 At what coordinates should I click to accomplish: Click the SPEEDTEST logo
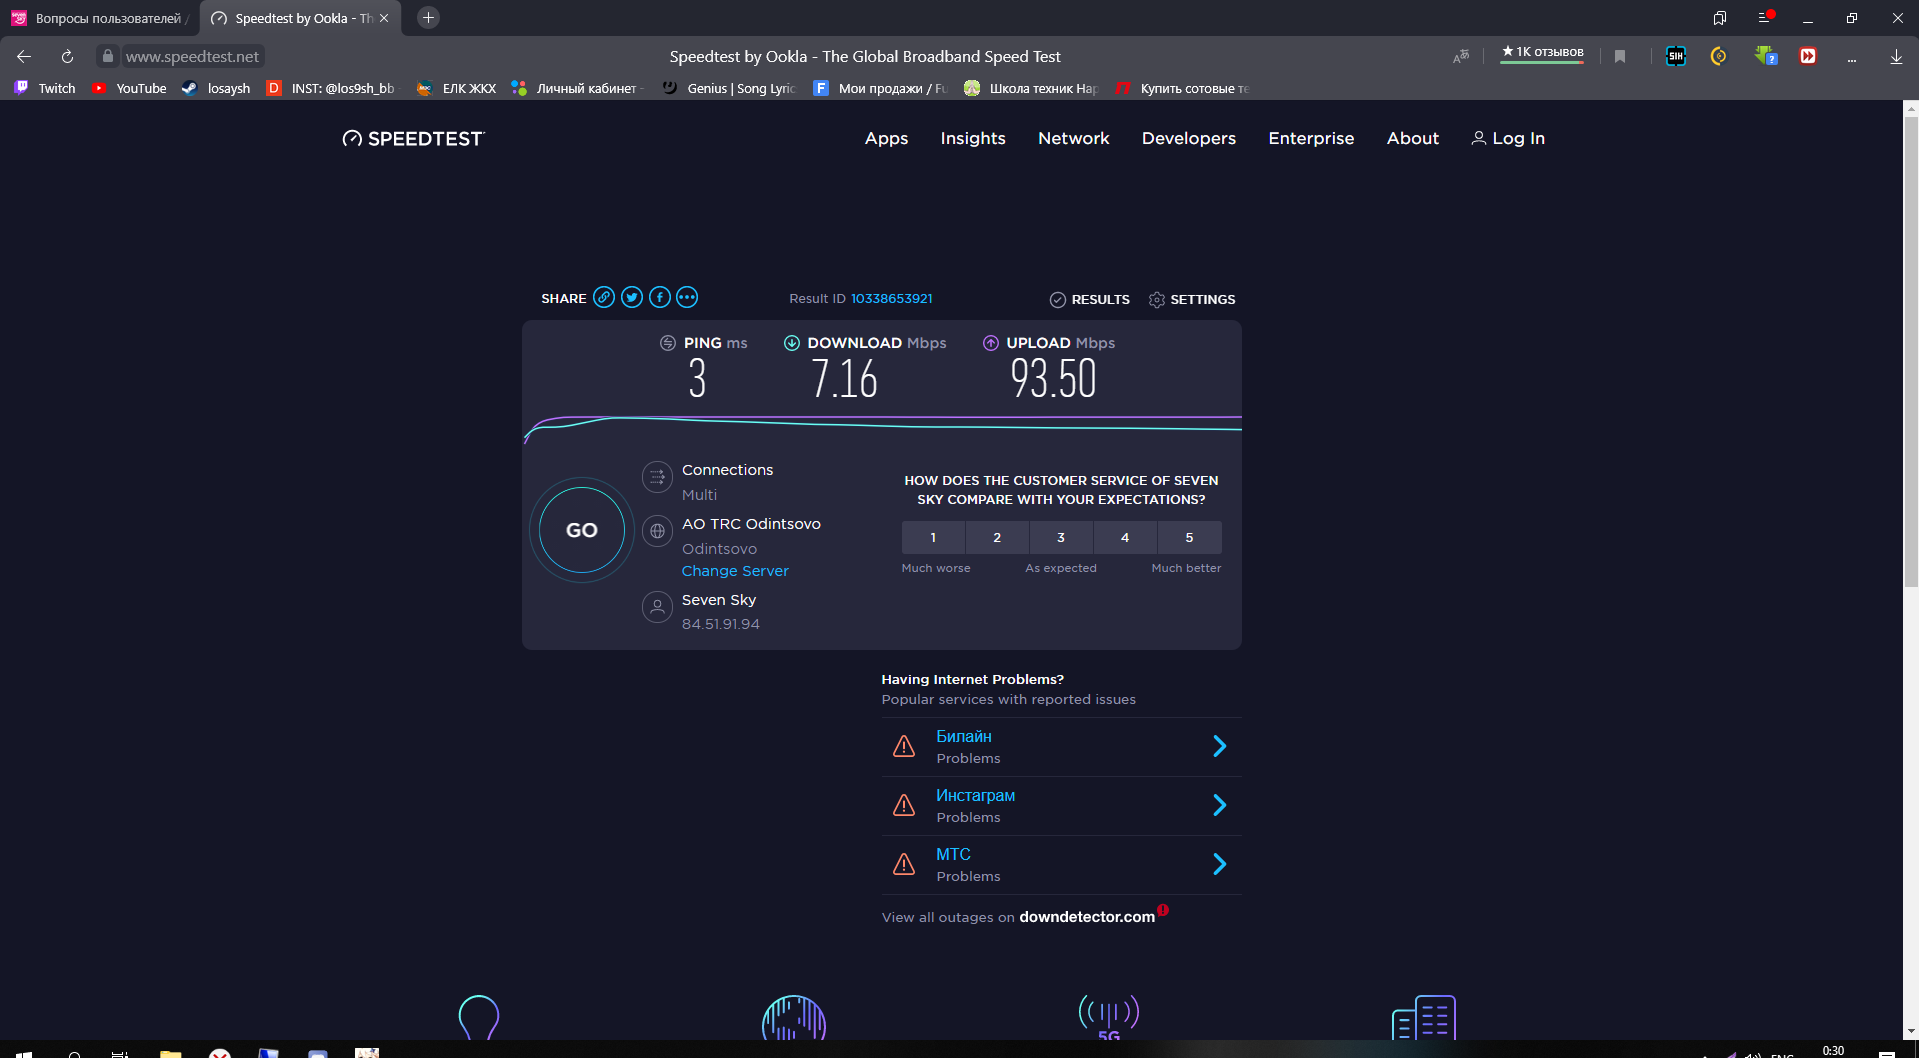413,138
